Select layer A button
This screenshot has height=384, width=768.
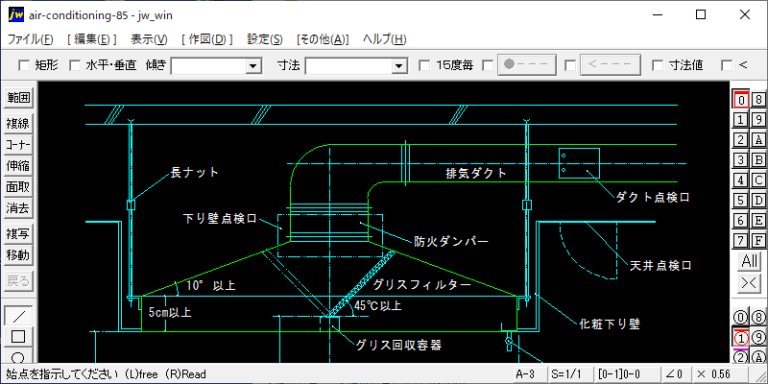758,140
